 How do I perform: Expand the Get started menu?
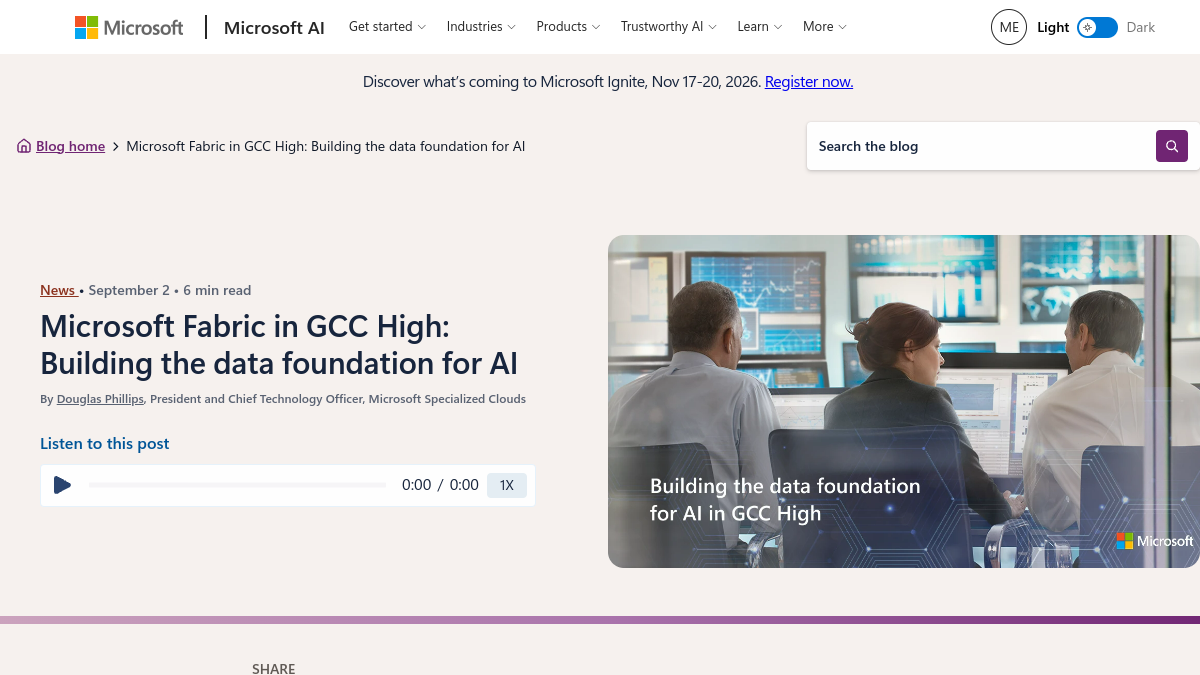click(x=387, y=27)
